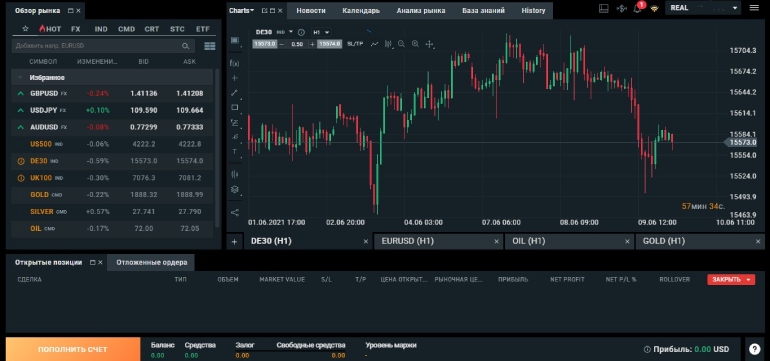Open the hamburger main menu
The width and height of the screenshot is (770, 361).
754,8
